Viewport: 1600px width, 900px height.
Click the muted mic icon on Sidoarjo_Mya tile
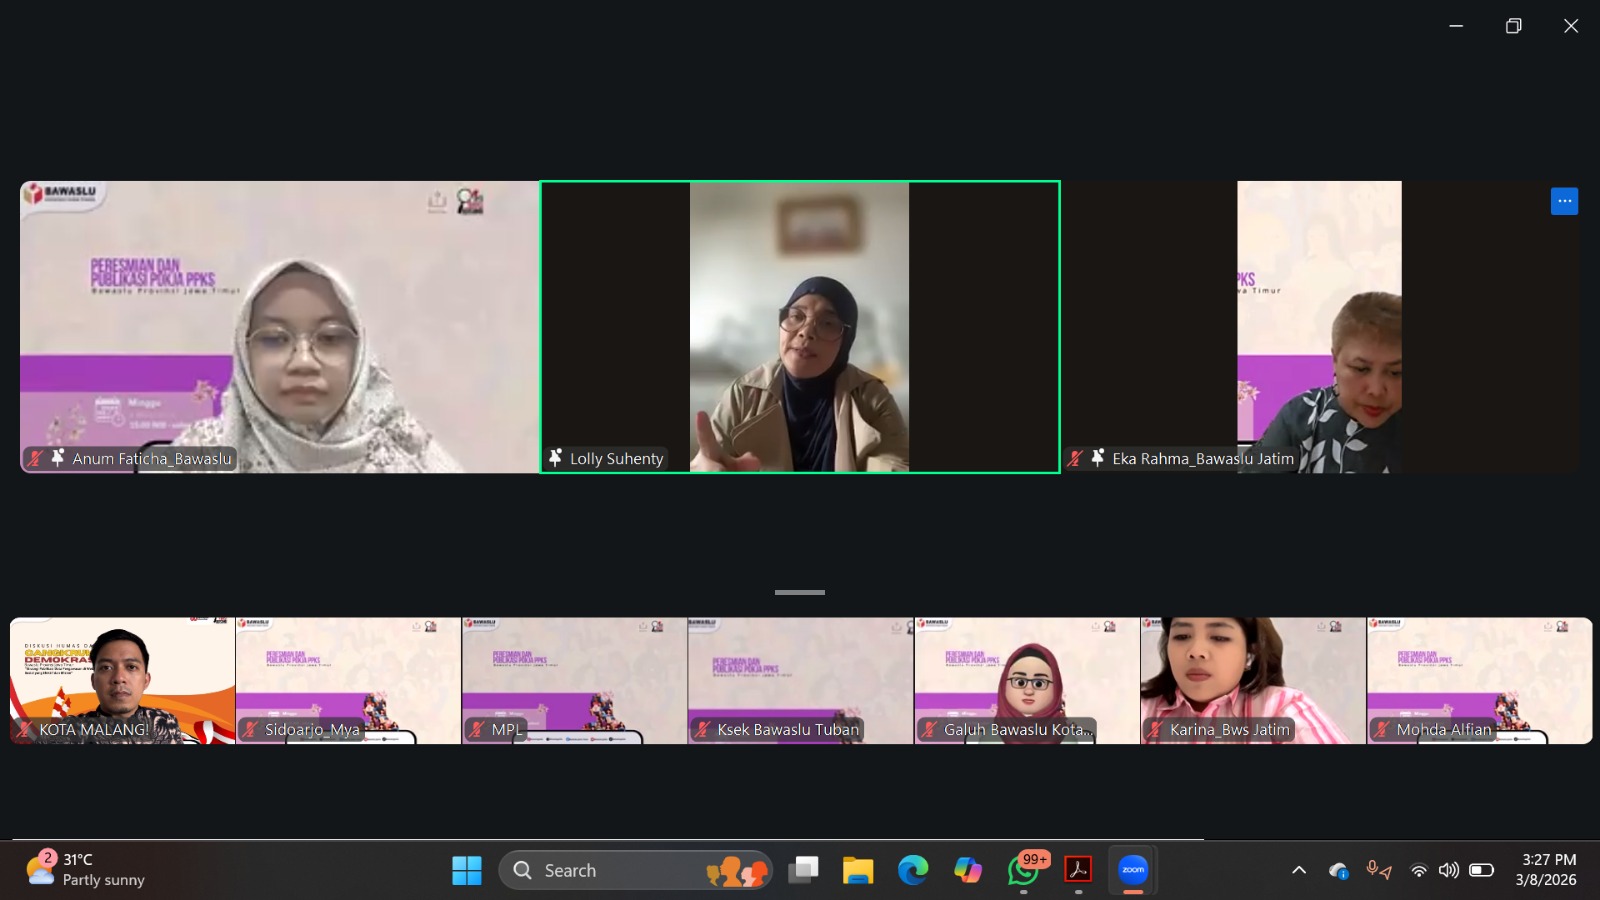250,729
